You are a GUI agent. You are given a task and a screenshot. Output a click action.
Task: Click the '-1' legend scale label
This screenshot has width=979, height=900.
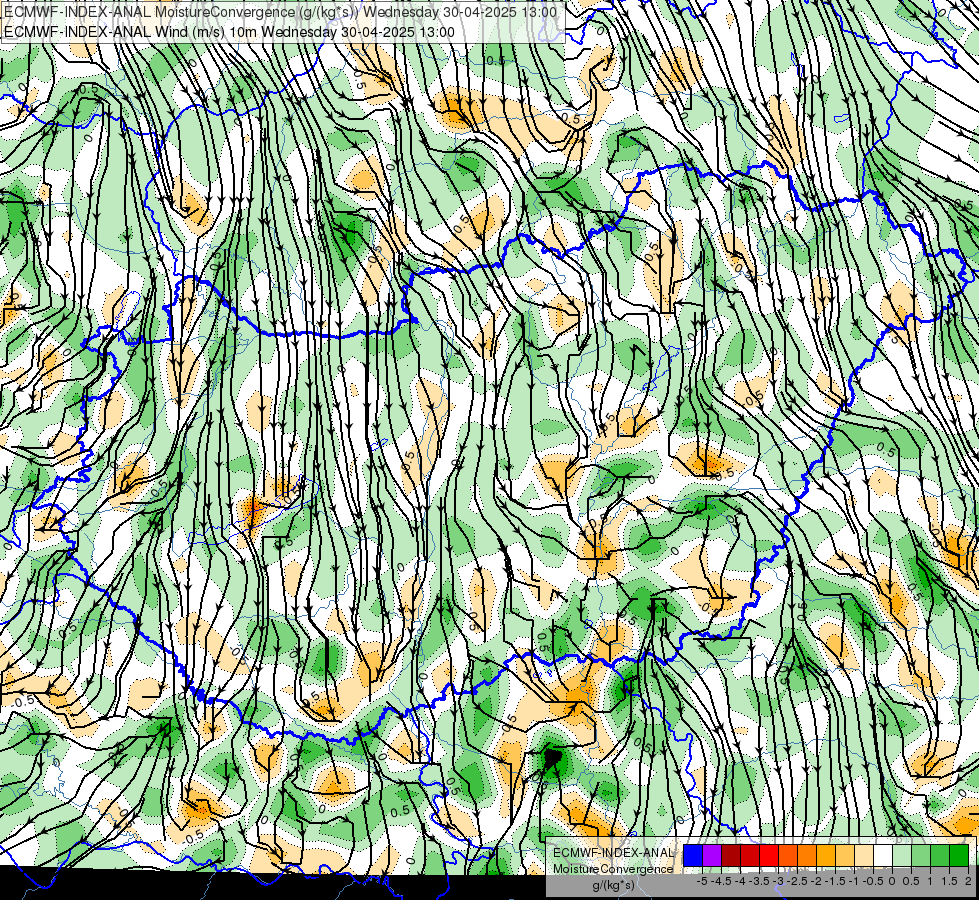point(854,881)
